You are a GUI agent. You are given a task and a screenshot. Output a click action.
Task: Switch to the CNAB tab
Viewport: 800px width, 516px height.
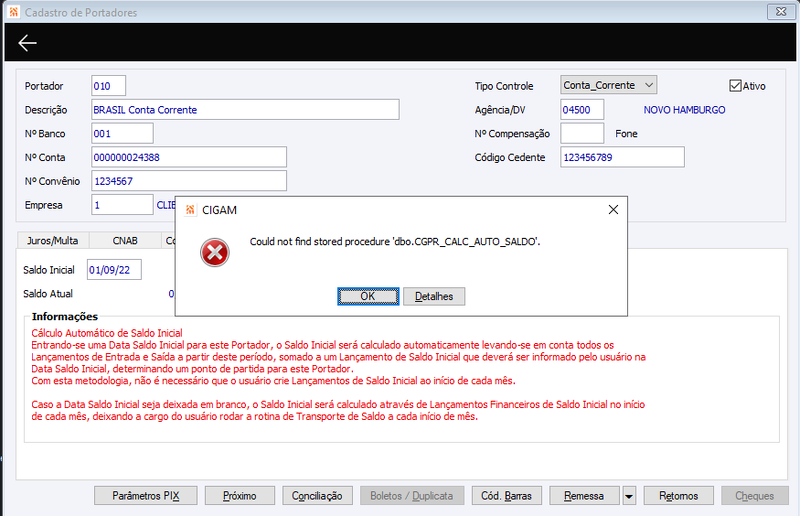[x=125, y=240]
